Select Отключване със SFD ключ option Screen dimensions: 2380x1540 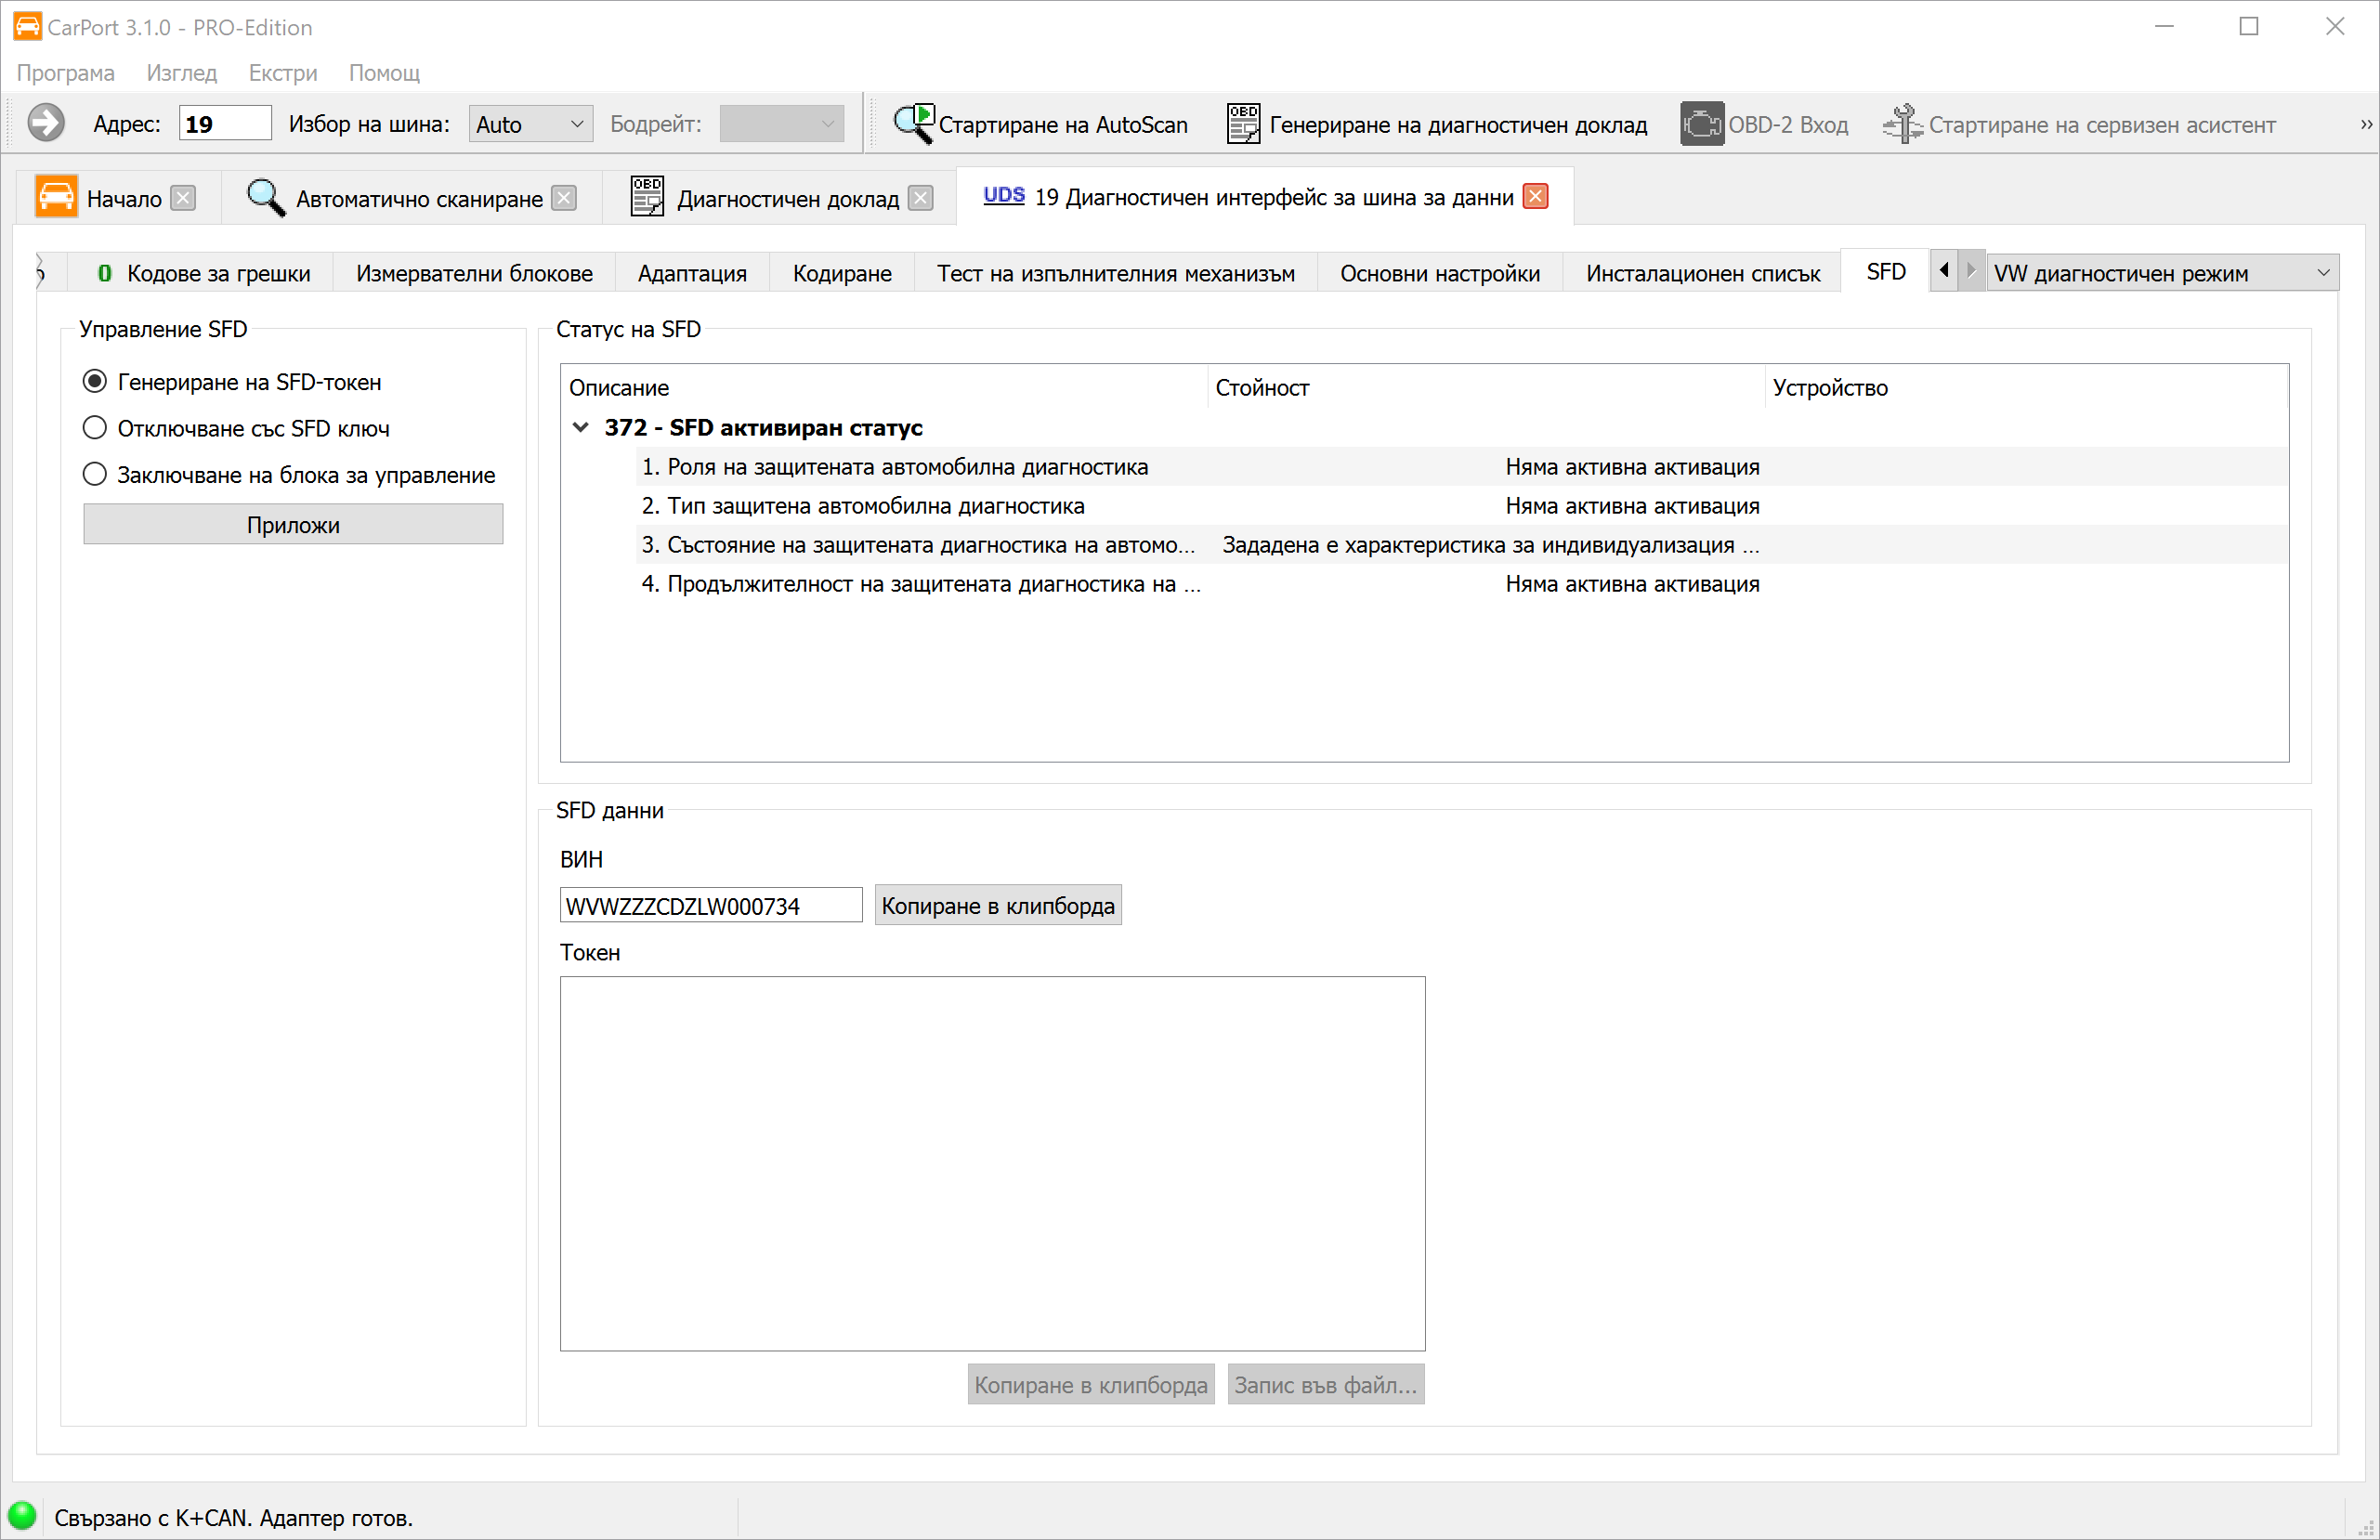[x=95, y=428]
